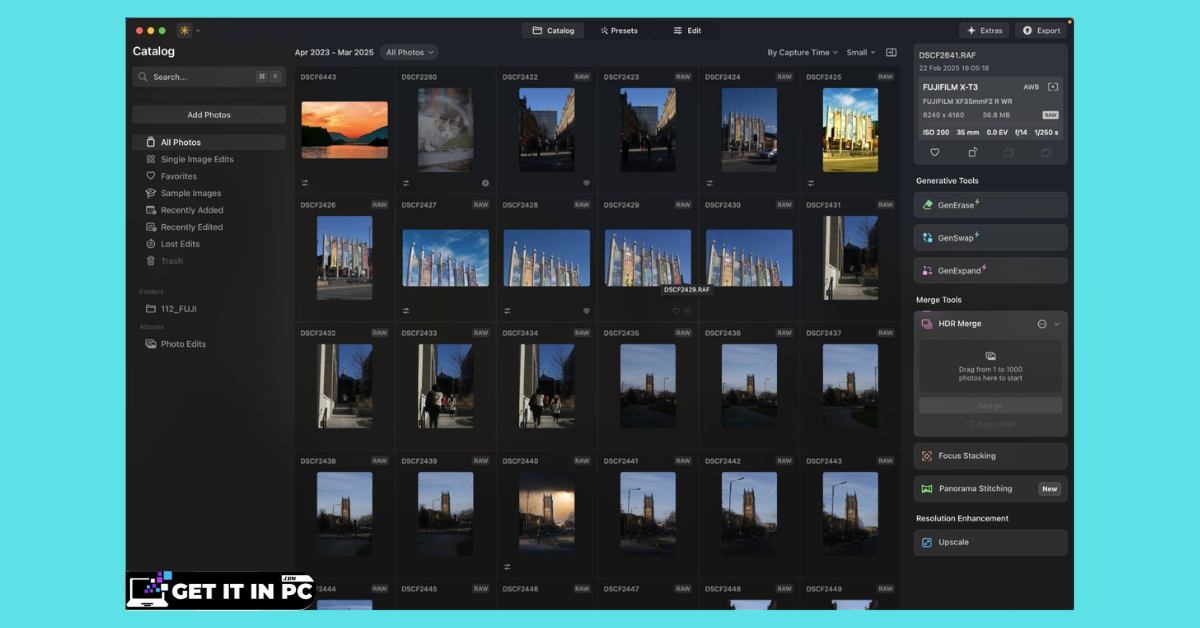Click the edits icon under DSCF2440
1200x628 pixels.
click(x=507, y=567)
